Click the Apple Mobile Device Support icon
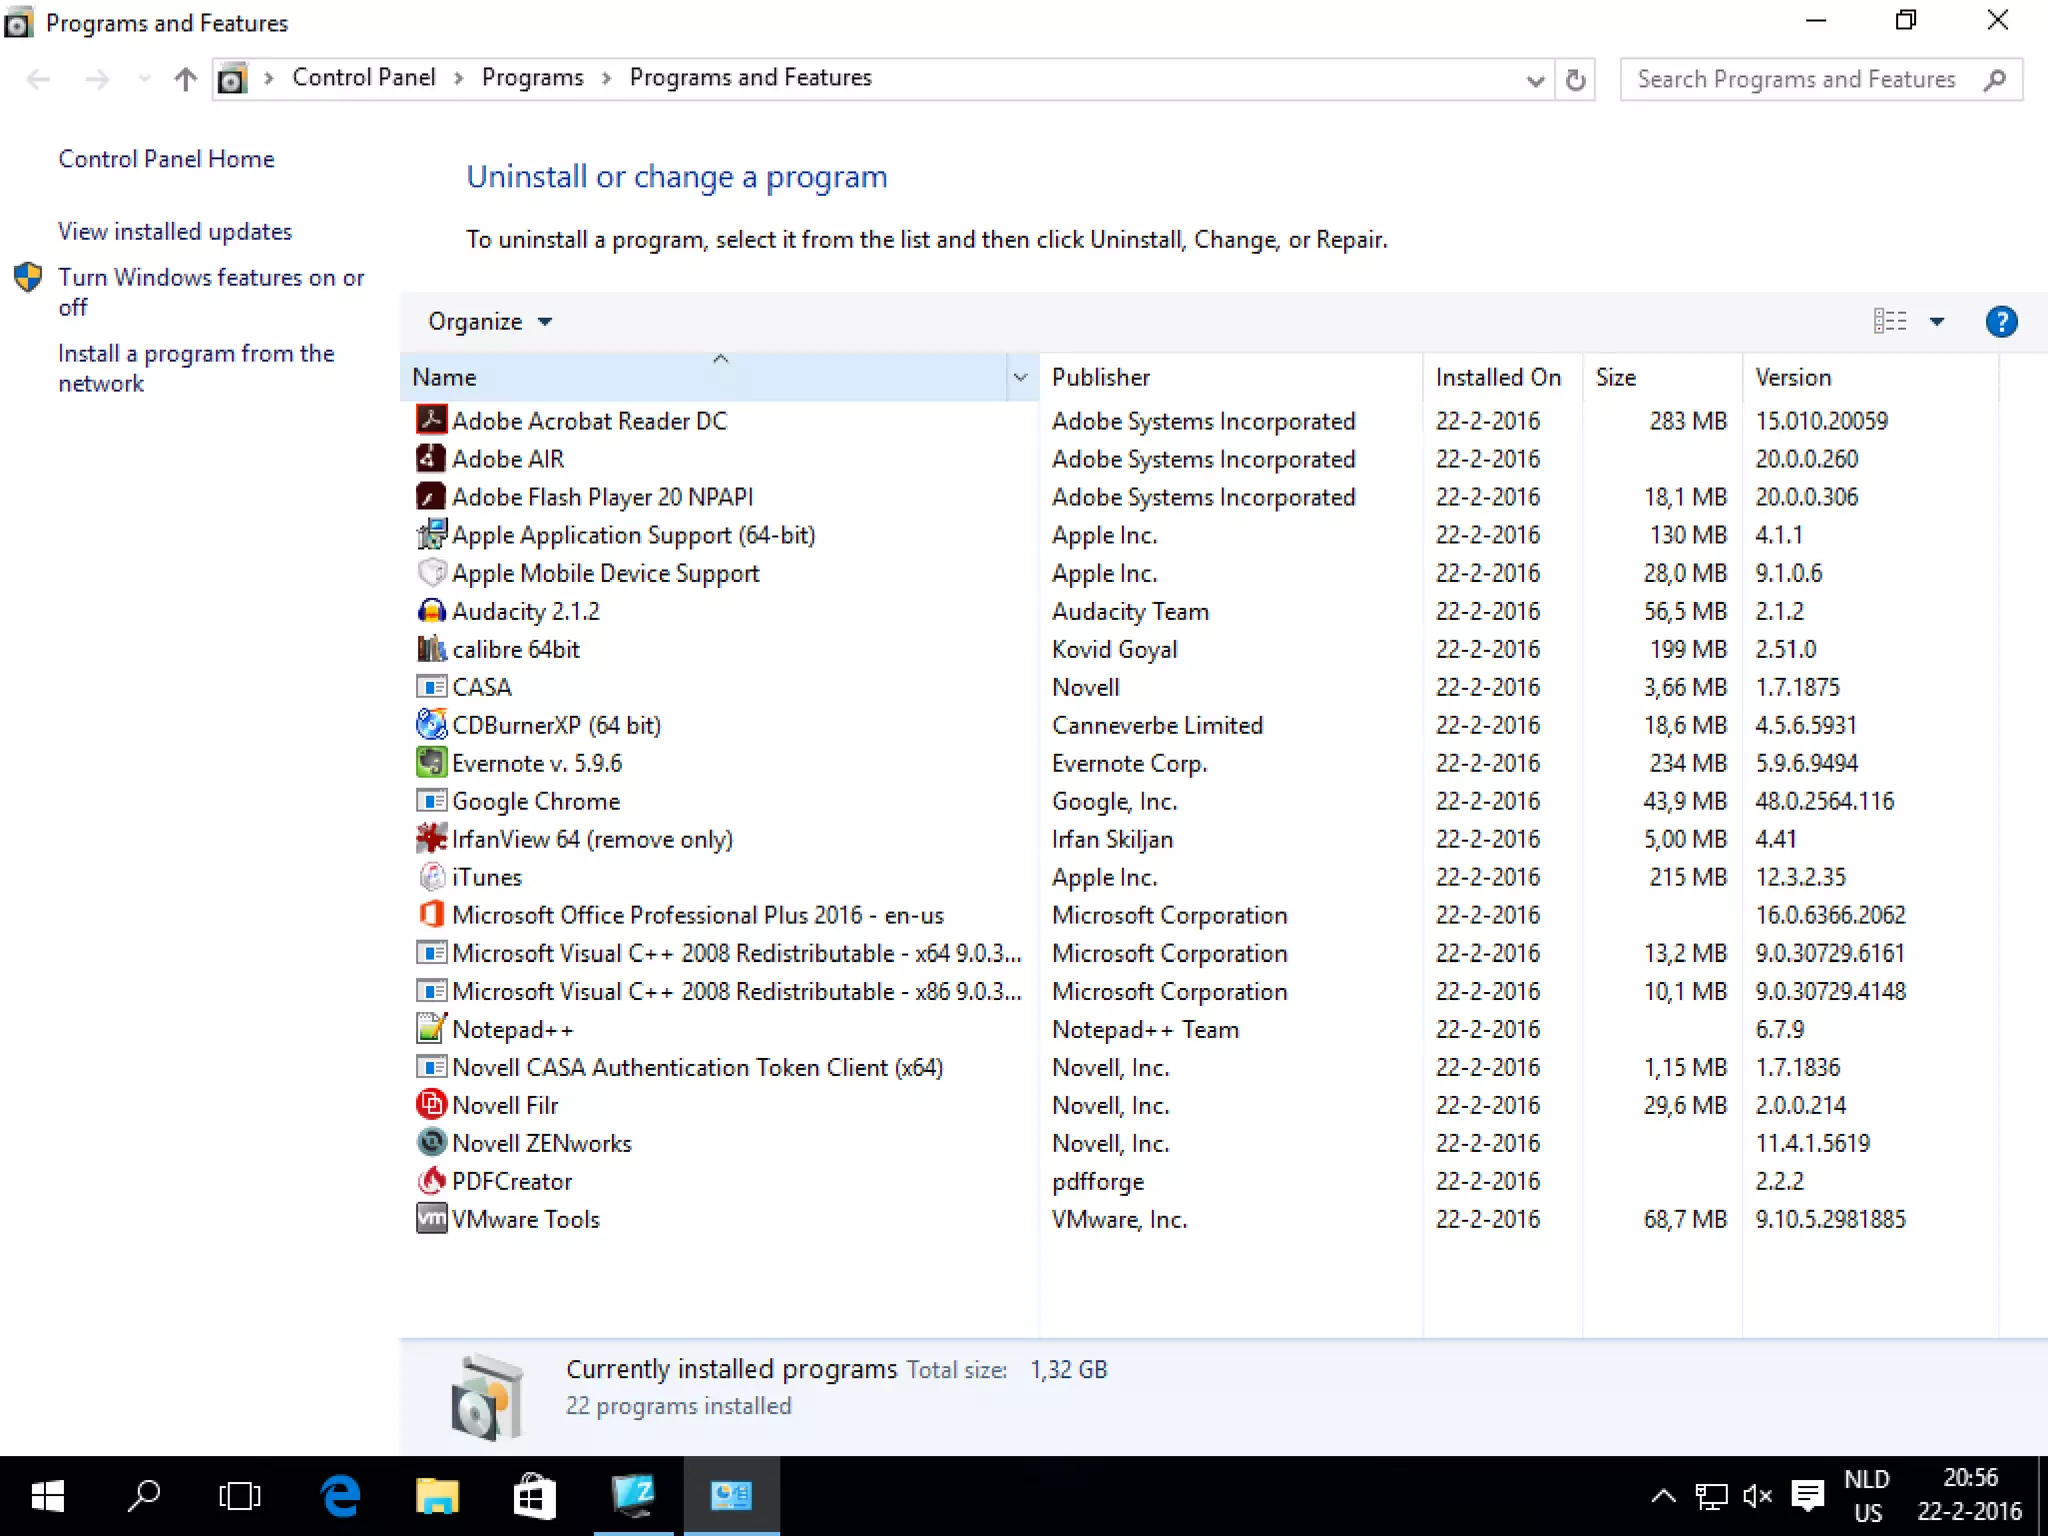 point(431,572)
